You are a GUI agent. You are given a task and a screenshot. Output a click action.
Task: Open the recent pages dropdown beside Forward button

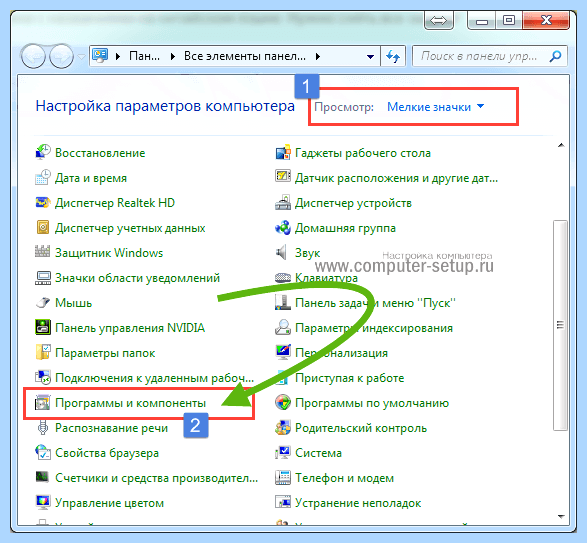pyautogui.click(x=81, y=57)
